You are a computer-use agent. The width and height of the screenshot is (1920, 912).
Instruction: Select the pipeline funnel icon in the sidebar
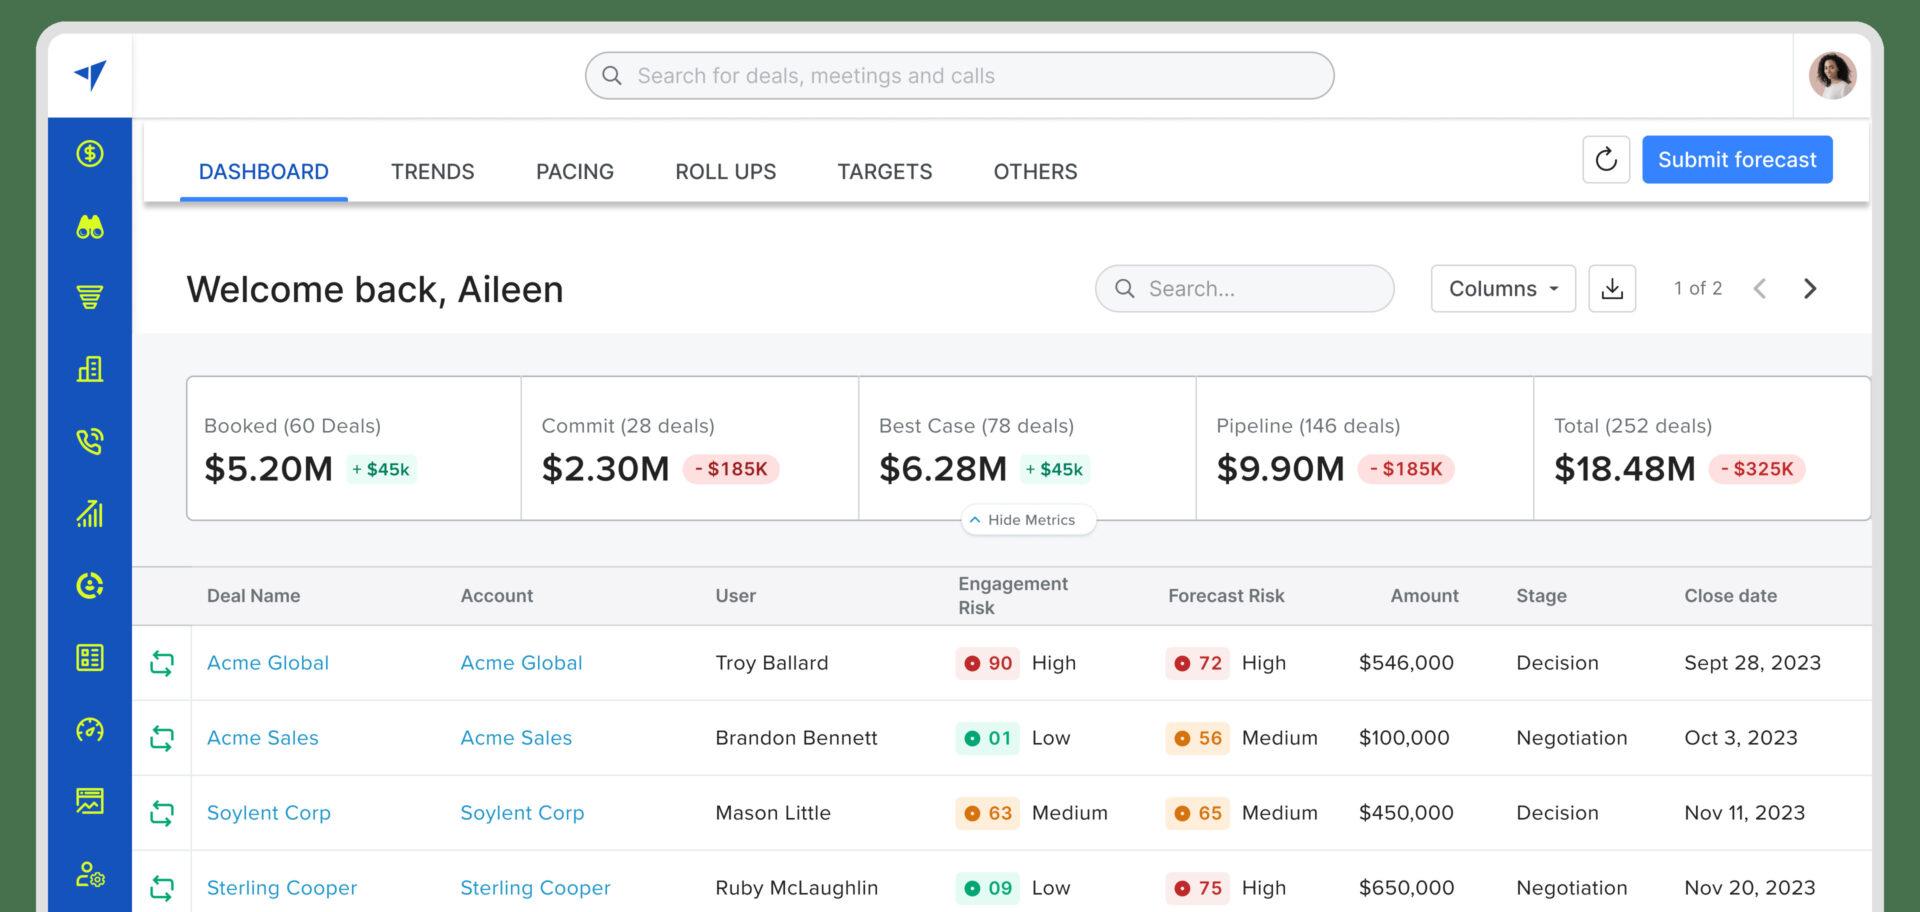pos(89,297)
